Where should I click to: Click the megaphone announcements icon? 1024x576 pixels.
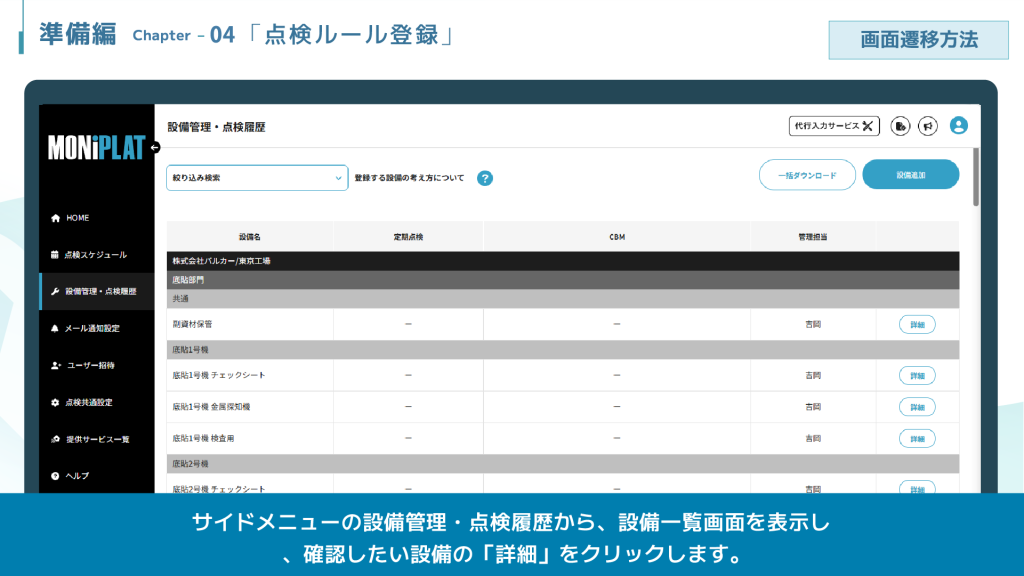[928, 126]
